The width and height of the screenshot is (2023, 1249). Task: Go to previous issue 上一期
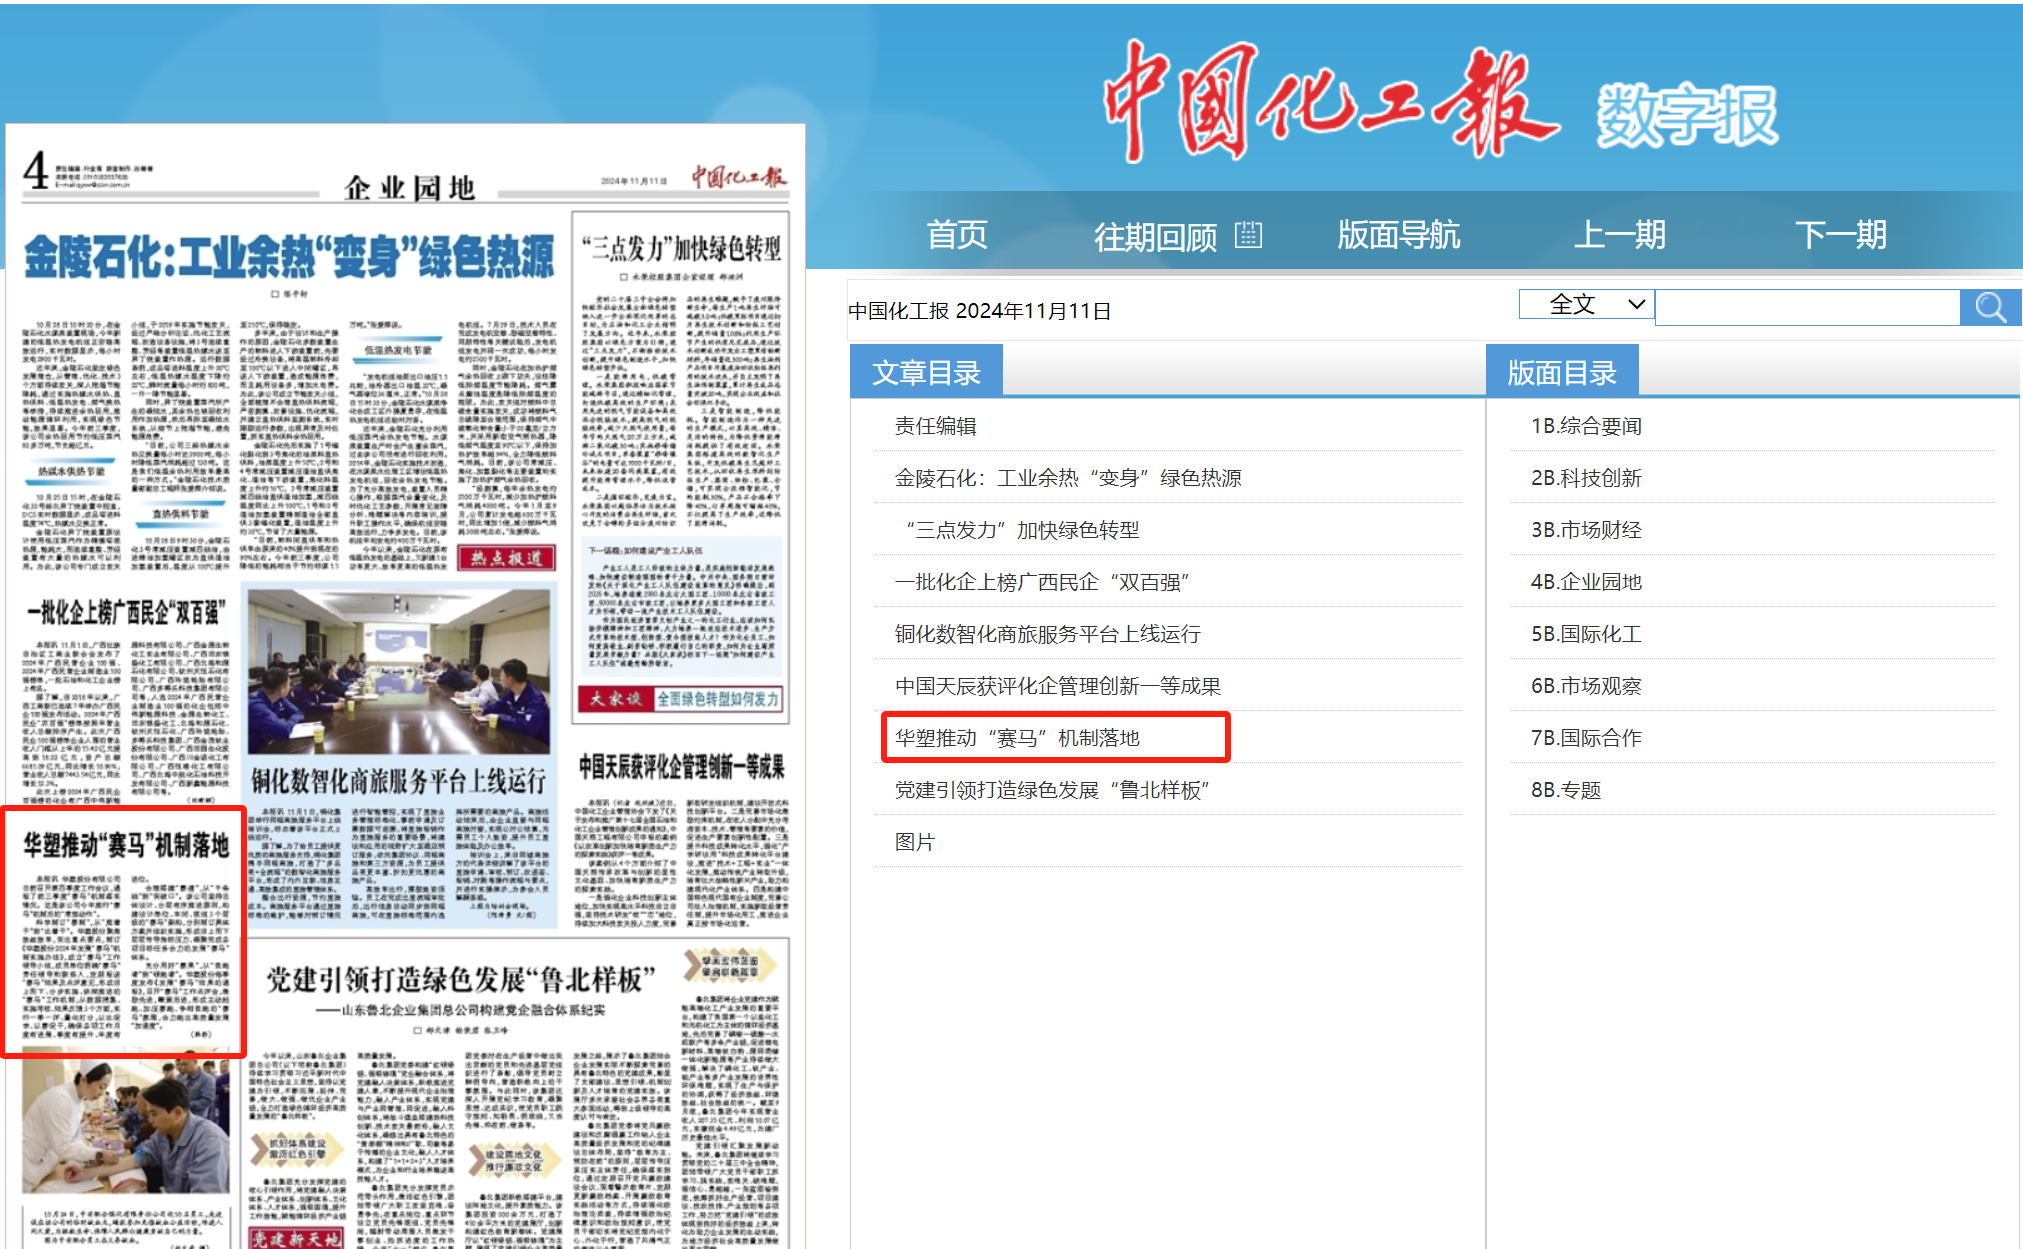1619,235
